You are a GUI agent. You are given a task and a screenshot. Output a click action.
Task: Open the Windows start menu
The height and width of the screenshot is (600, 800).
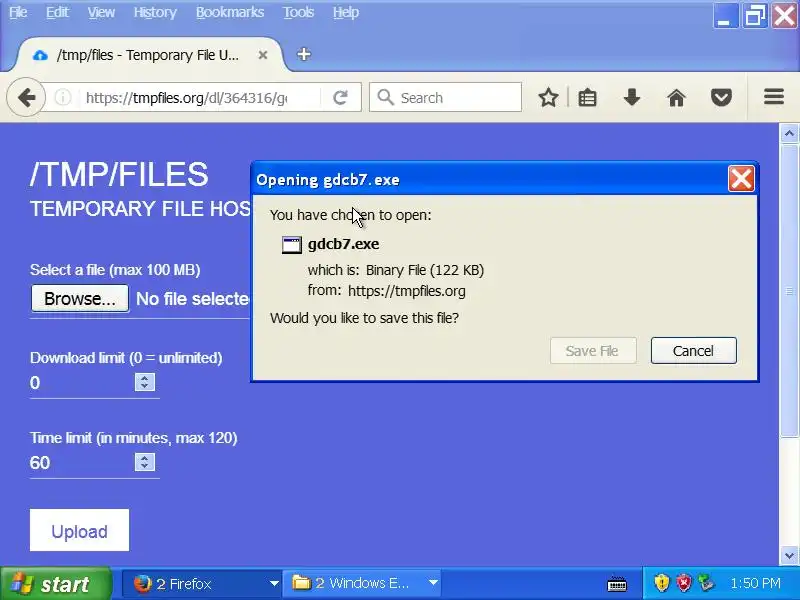(x=55, y=584)
